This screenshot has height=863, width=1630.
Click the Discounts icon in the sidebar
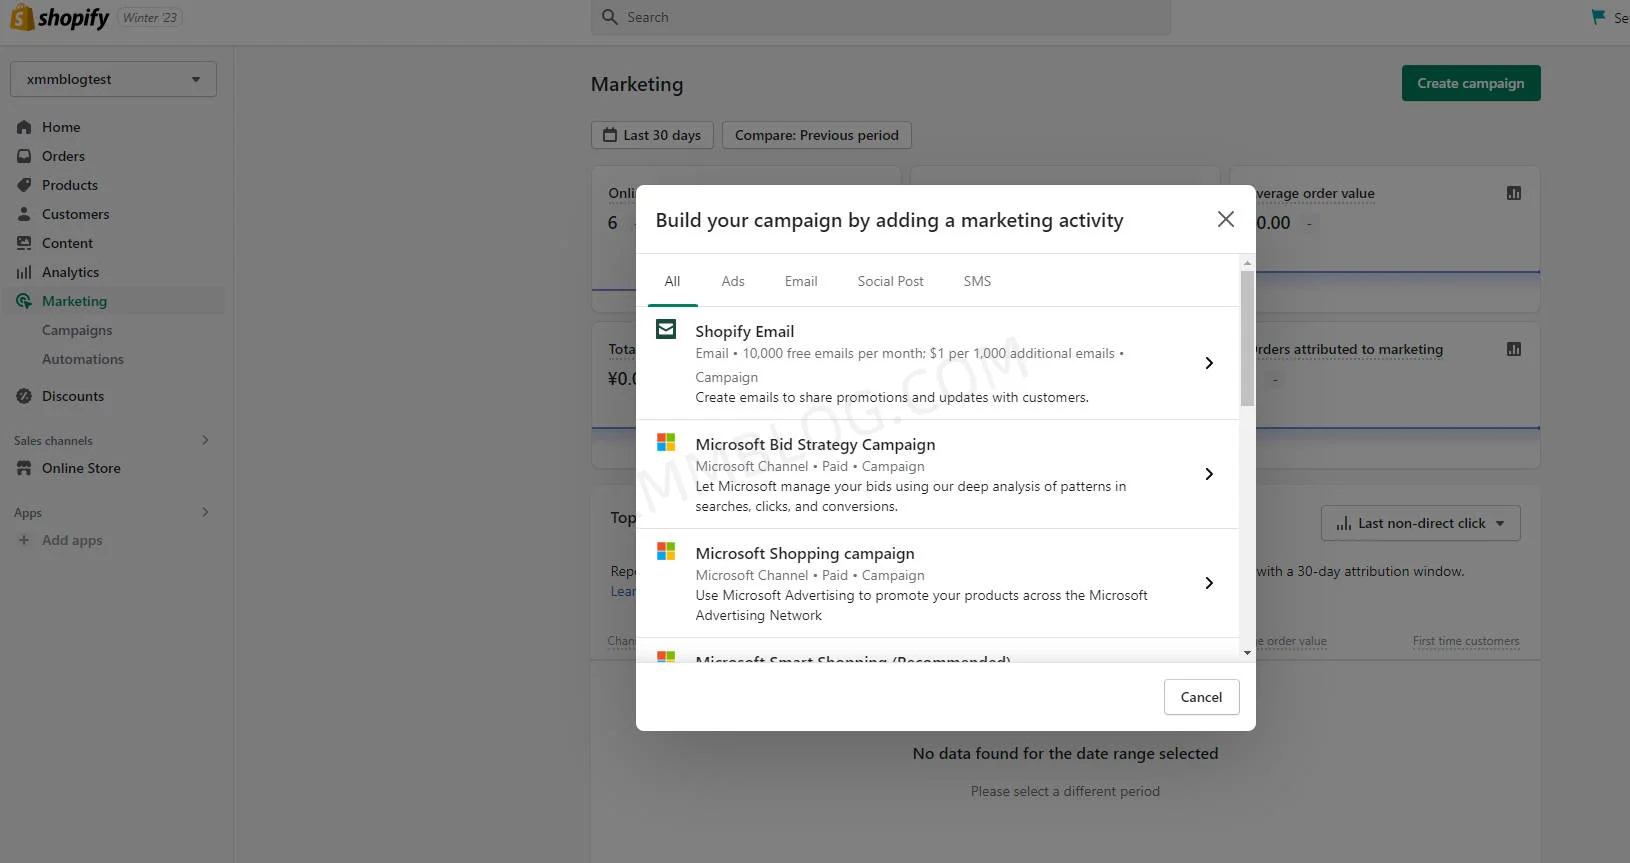click(x=24, y=396)
